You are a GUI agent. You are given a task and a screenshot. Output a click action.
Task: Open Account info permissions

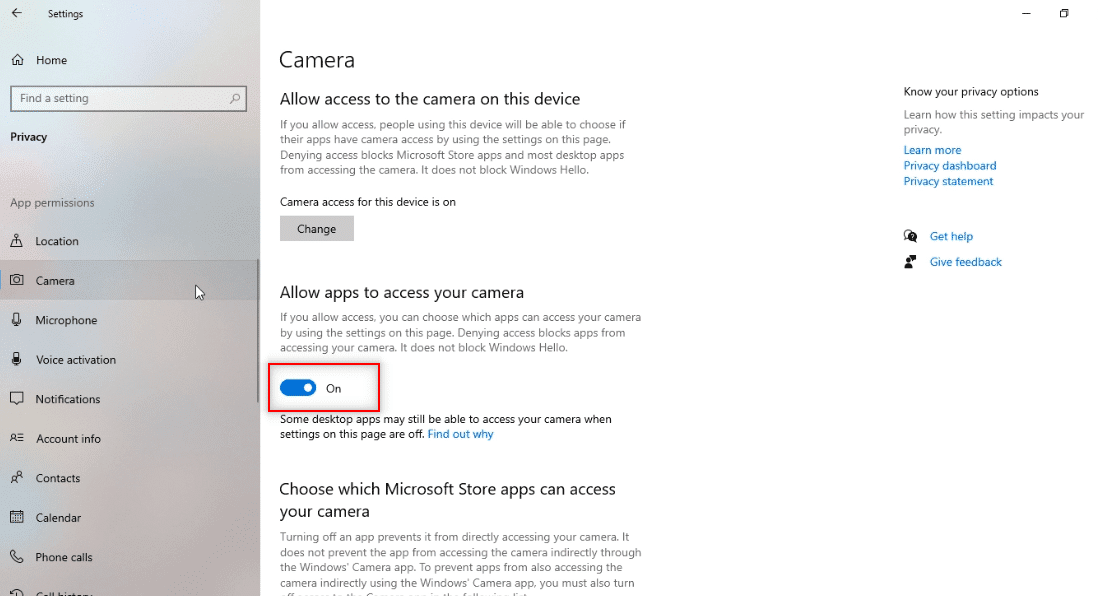pyautogui.click(x=68, y=438)
